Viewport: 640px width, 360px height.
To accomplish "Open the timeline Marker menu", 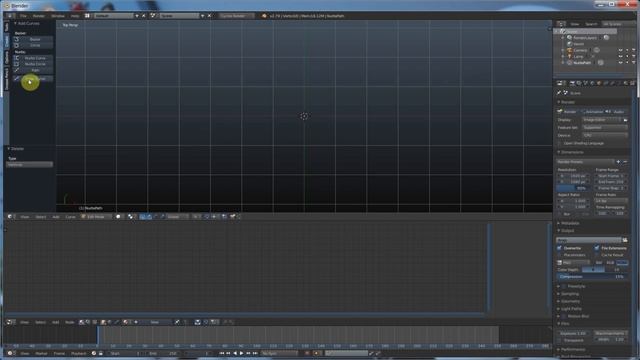I will [x=41, y=353].
